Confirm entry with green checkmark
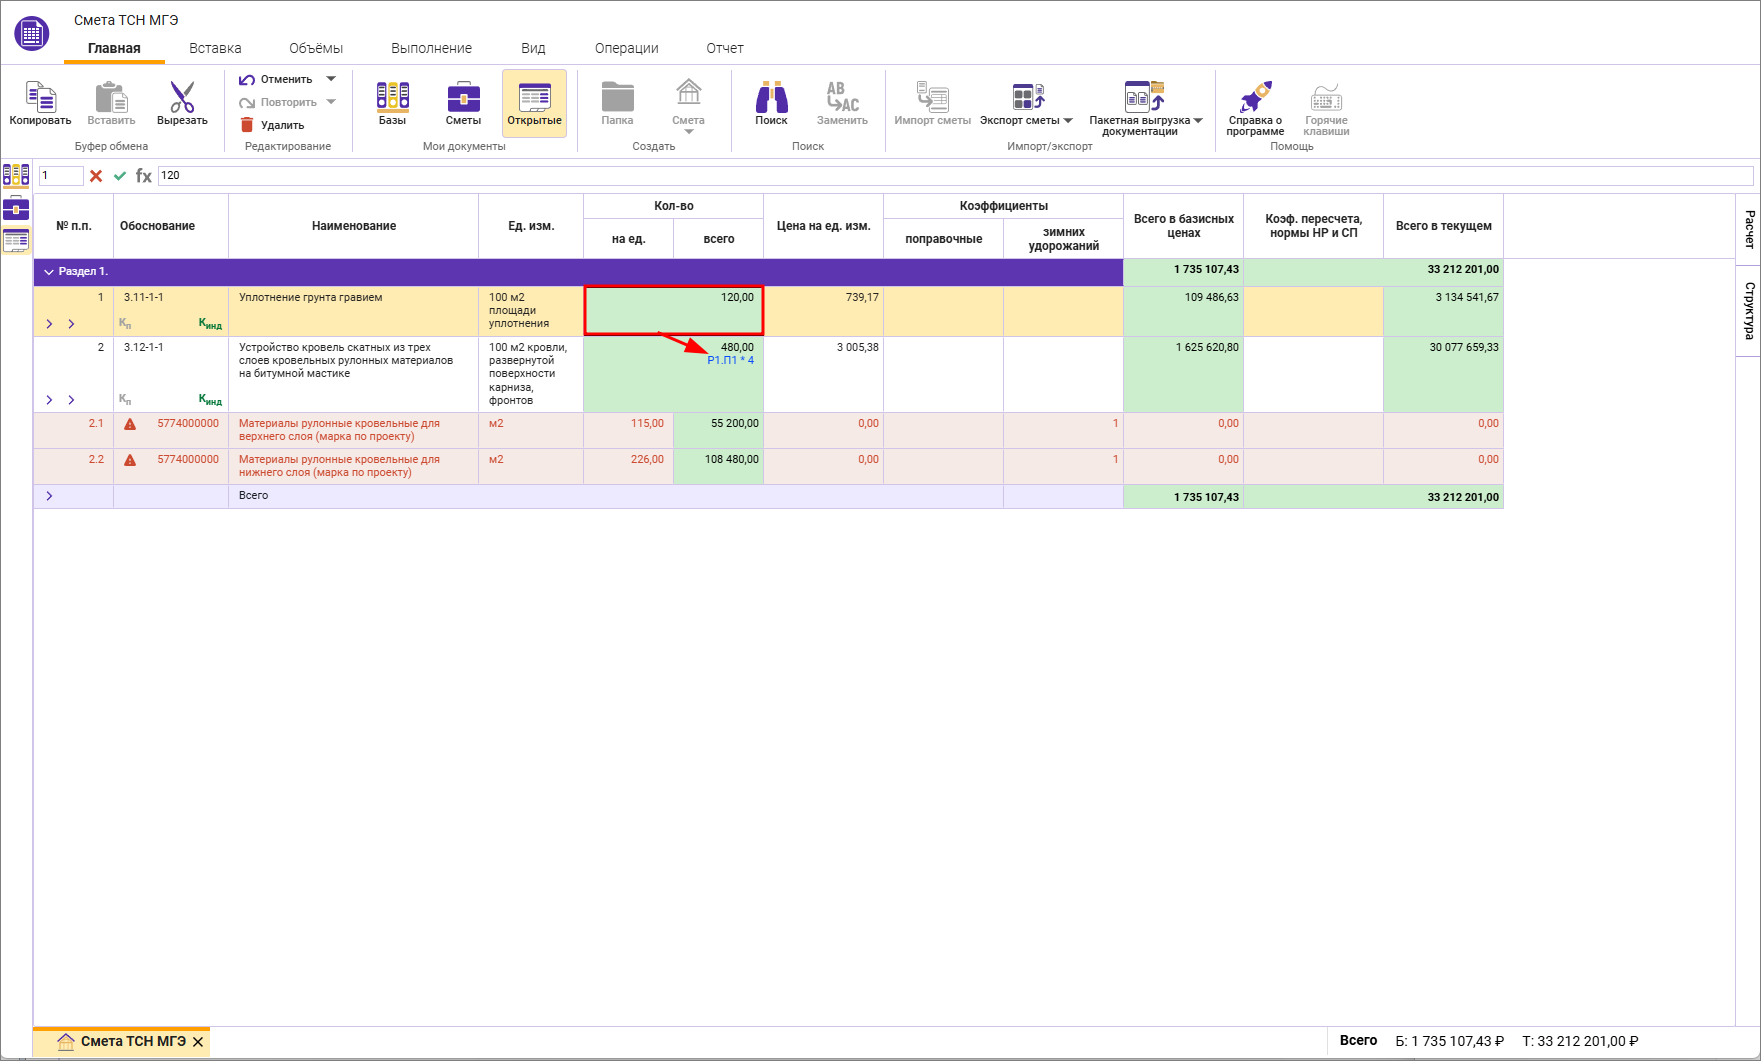 point(120,176)
